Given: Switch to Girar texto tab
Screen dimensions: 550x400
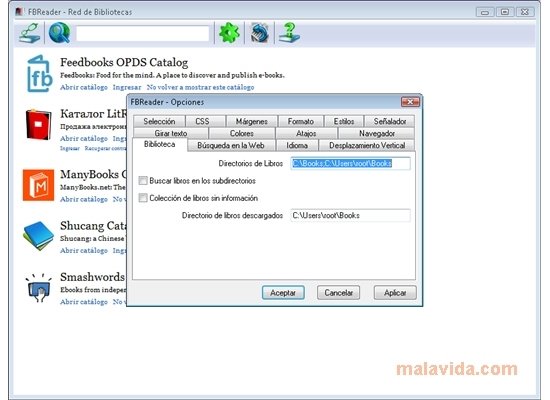Looking at the screenshot, I should pyautogui.click(x=171, y=133).
